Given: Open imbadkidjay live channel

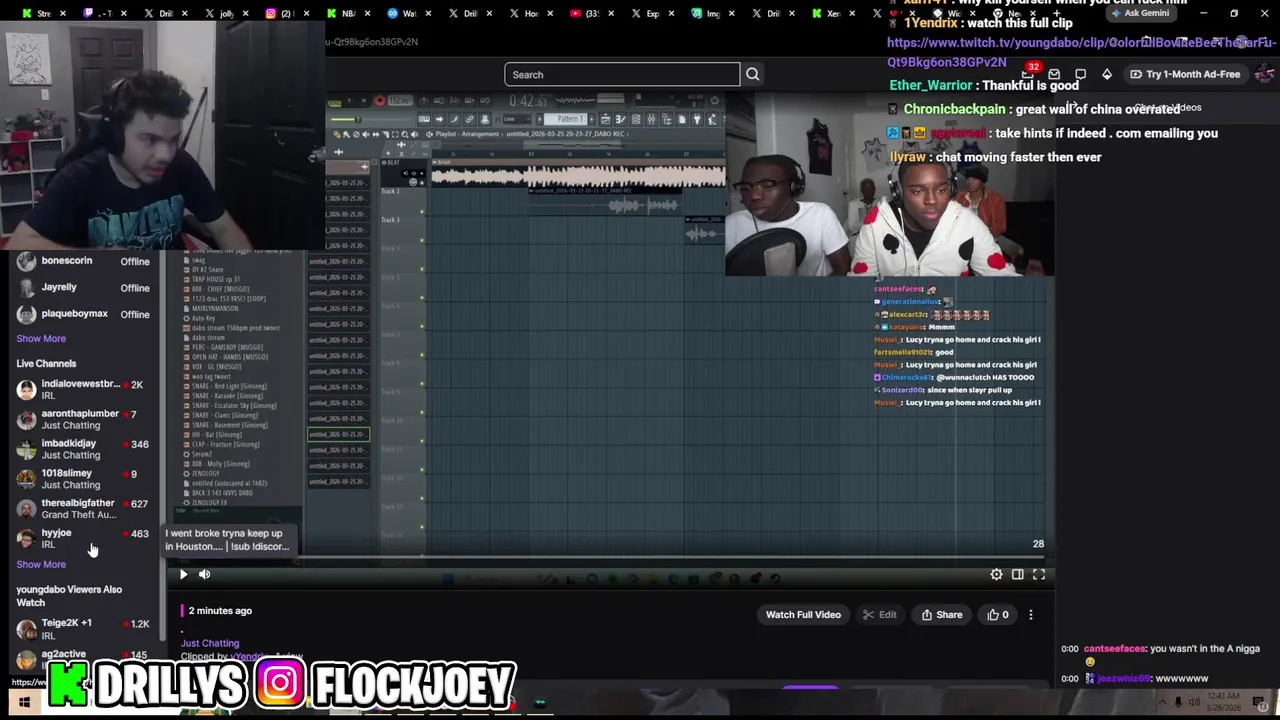Looking at the screenshot, I should click(x=83, y=449).
